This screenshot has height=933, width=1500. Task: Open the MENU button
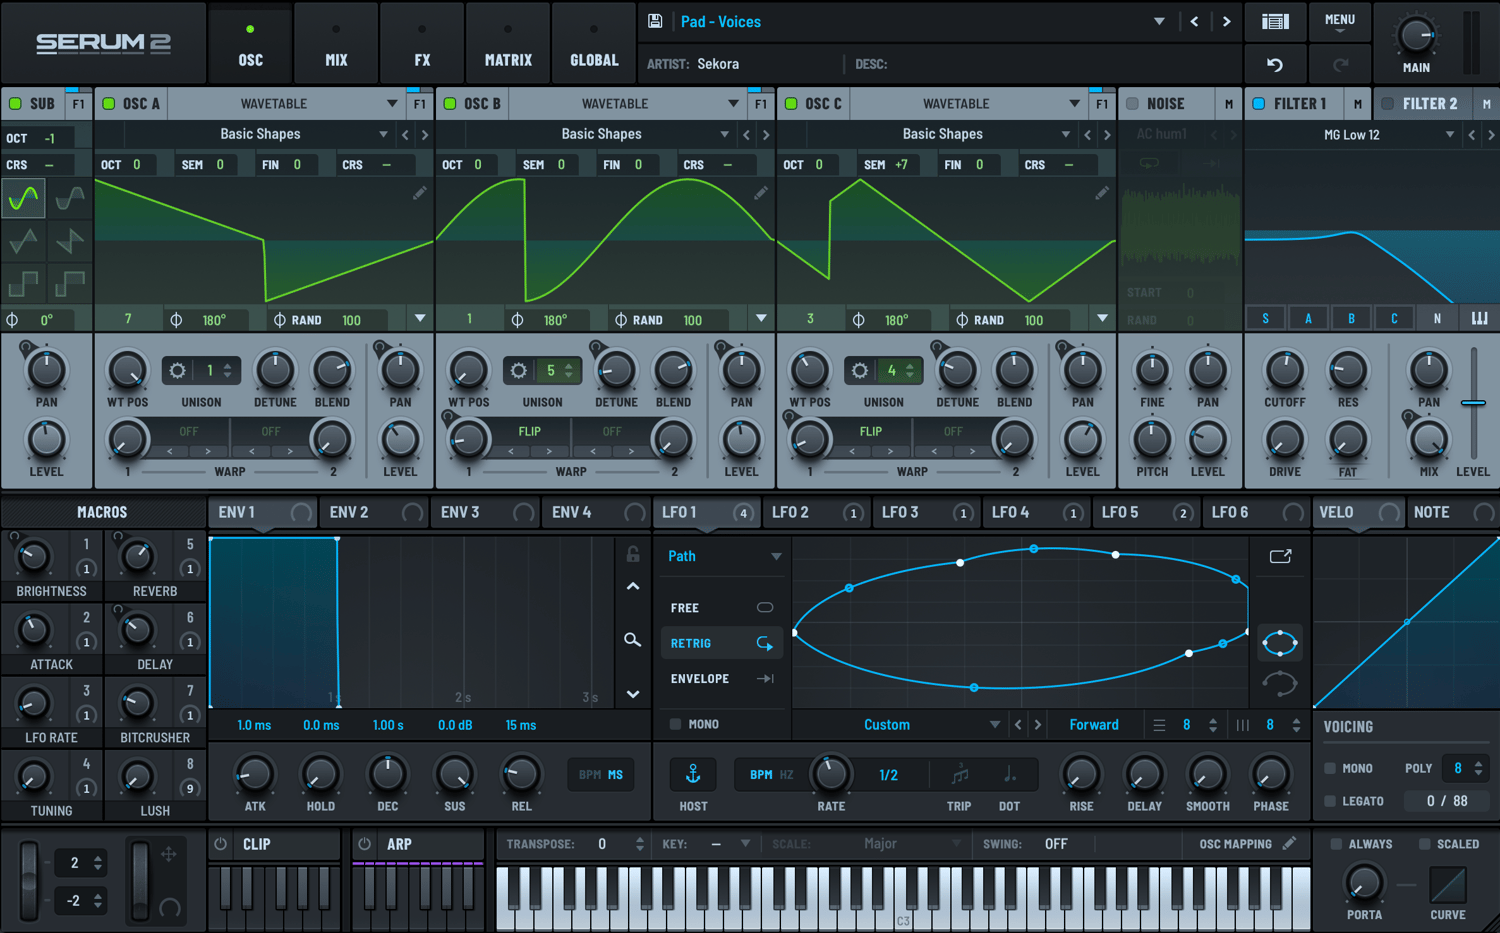click(1339, 21)
